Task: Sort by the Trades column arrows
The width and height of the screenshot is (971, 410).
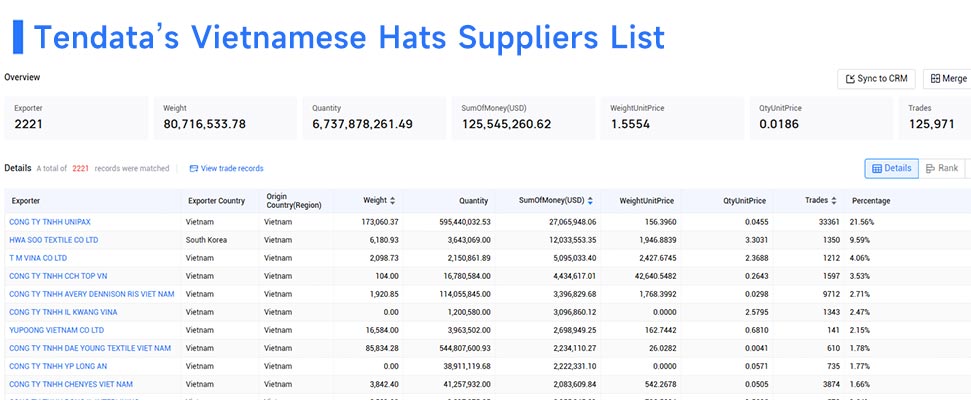Action: coord(834,201)
